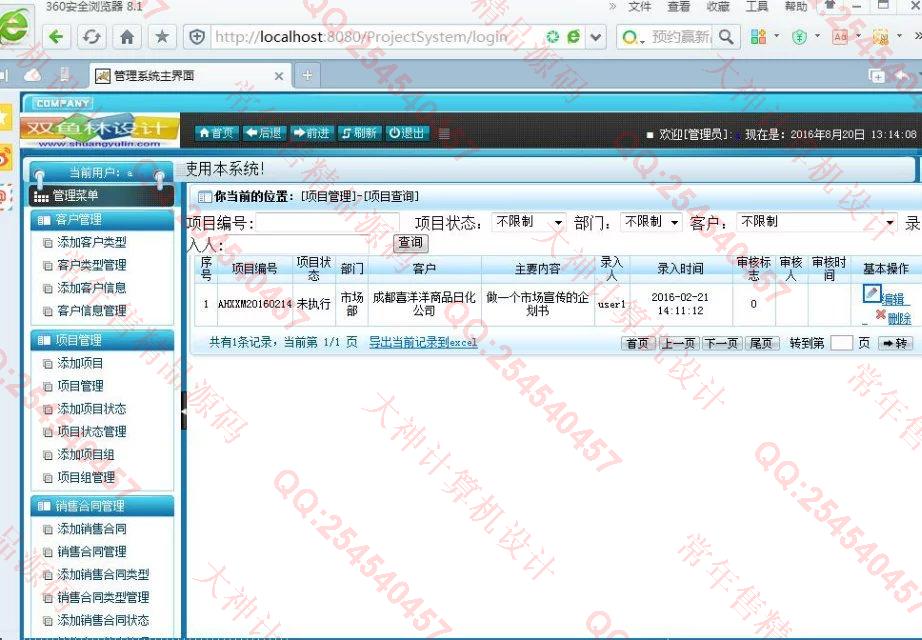Click the 后退 toolbar button
The height and width of the screenshot is (640, 922).
click(263, 134)
